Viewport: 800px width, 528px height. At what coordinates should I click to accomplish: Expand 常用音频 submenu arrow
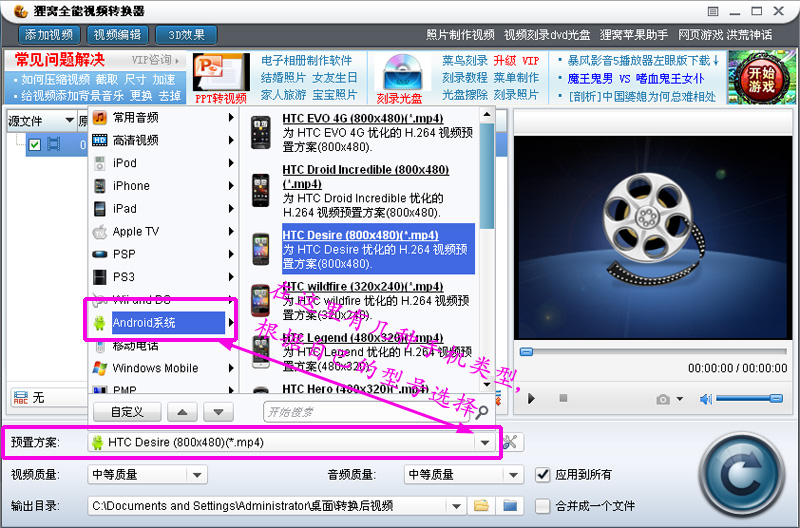231,118
